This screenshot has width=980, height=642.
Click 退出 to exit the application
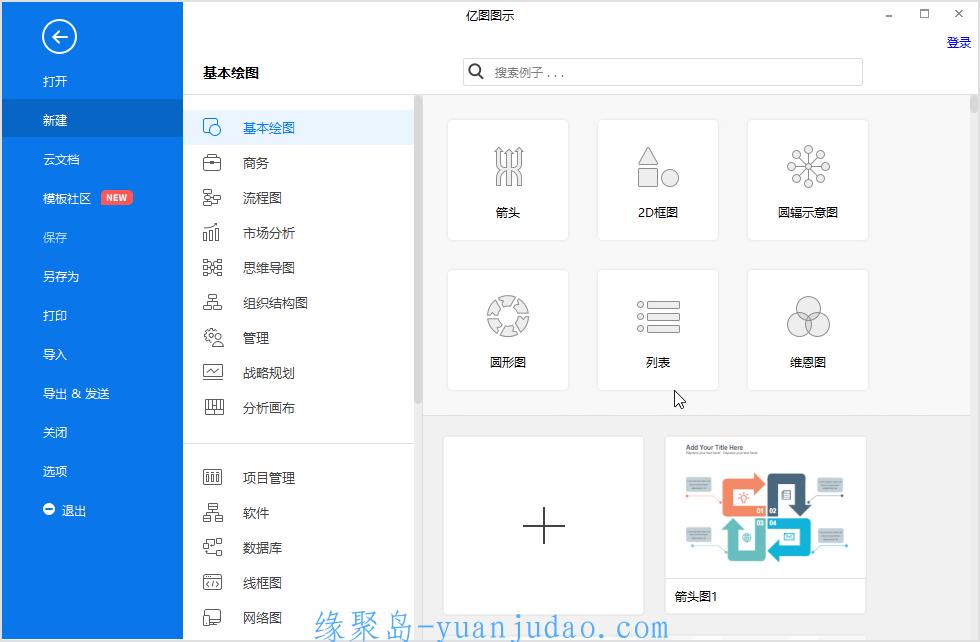pos(73,511)
